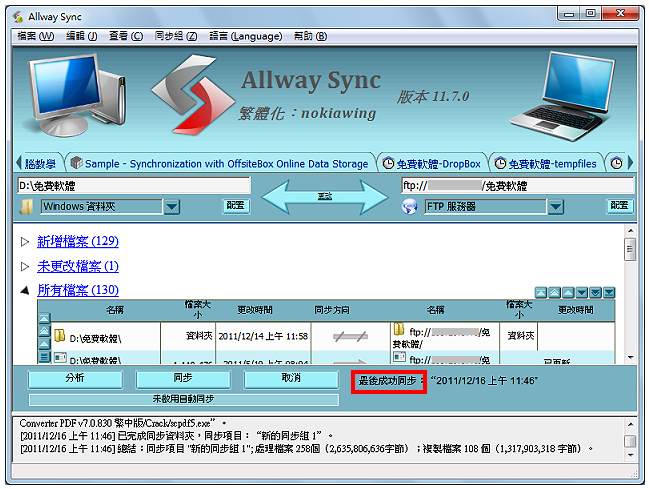Click the log line 已完成同步資料夾
Screen dimensions: 649x489
(x=176, y=436)
